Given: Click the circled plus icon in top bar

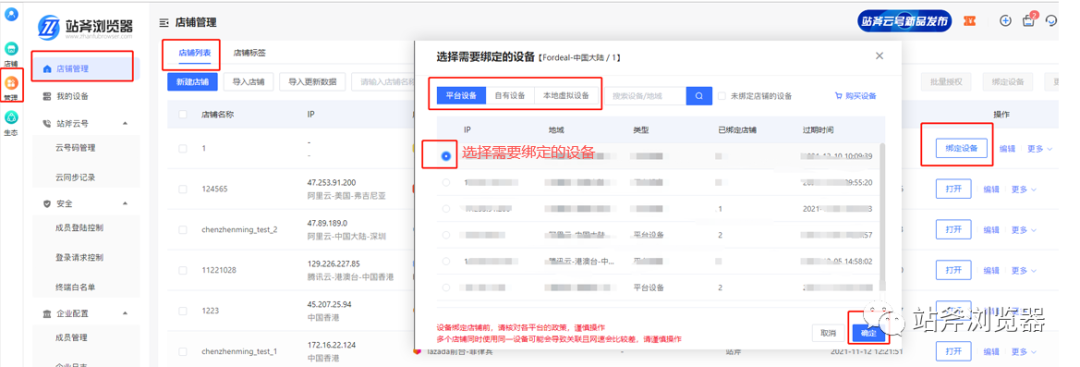Looking at the screenshot, I should coord(1005,21).
